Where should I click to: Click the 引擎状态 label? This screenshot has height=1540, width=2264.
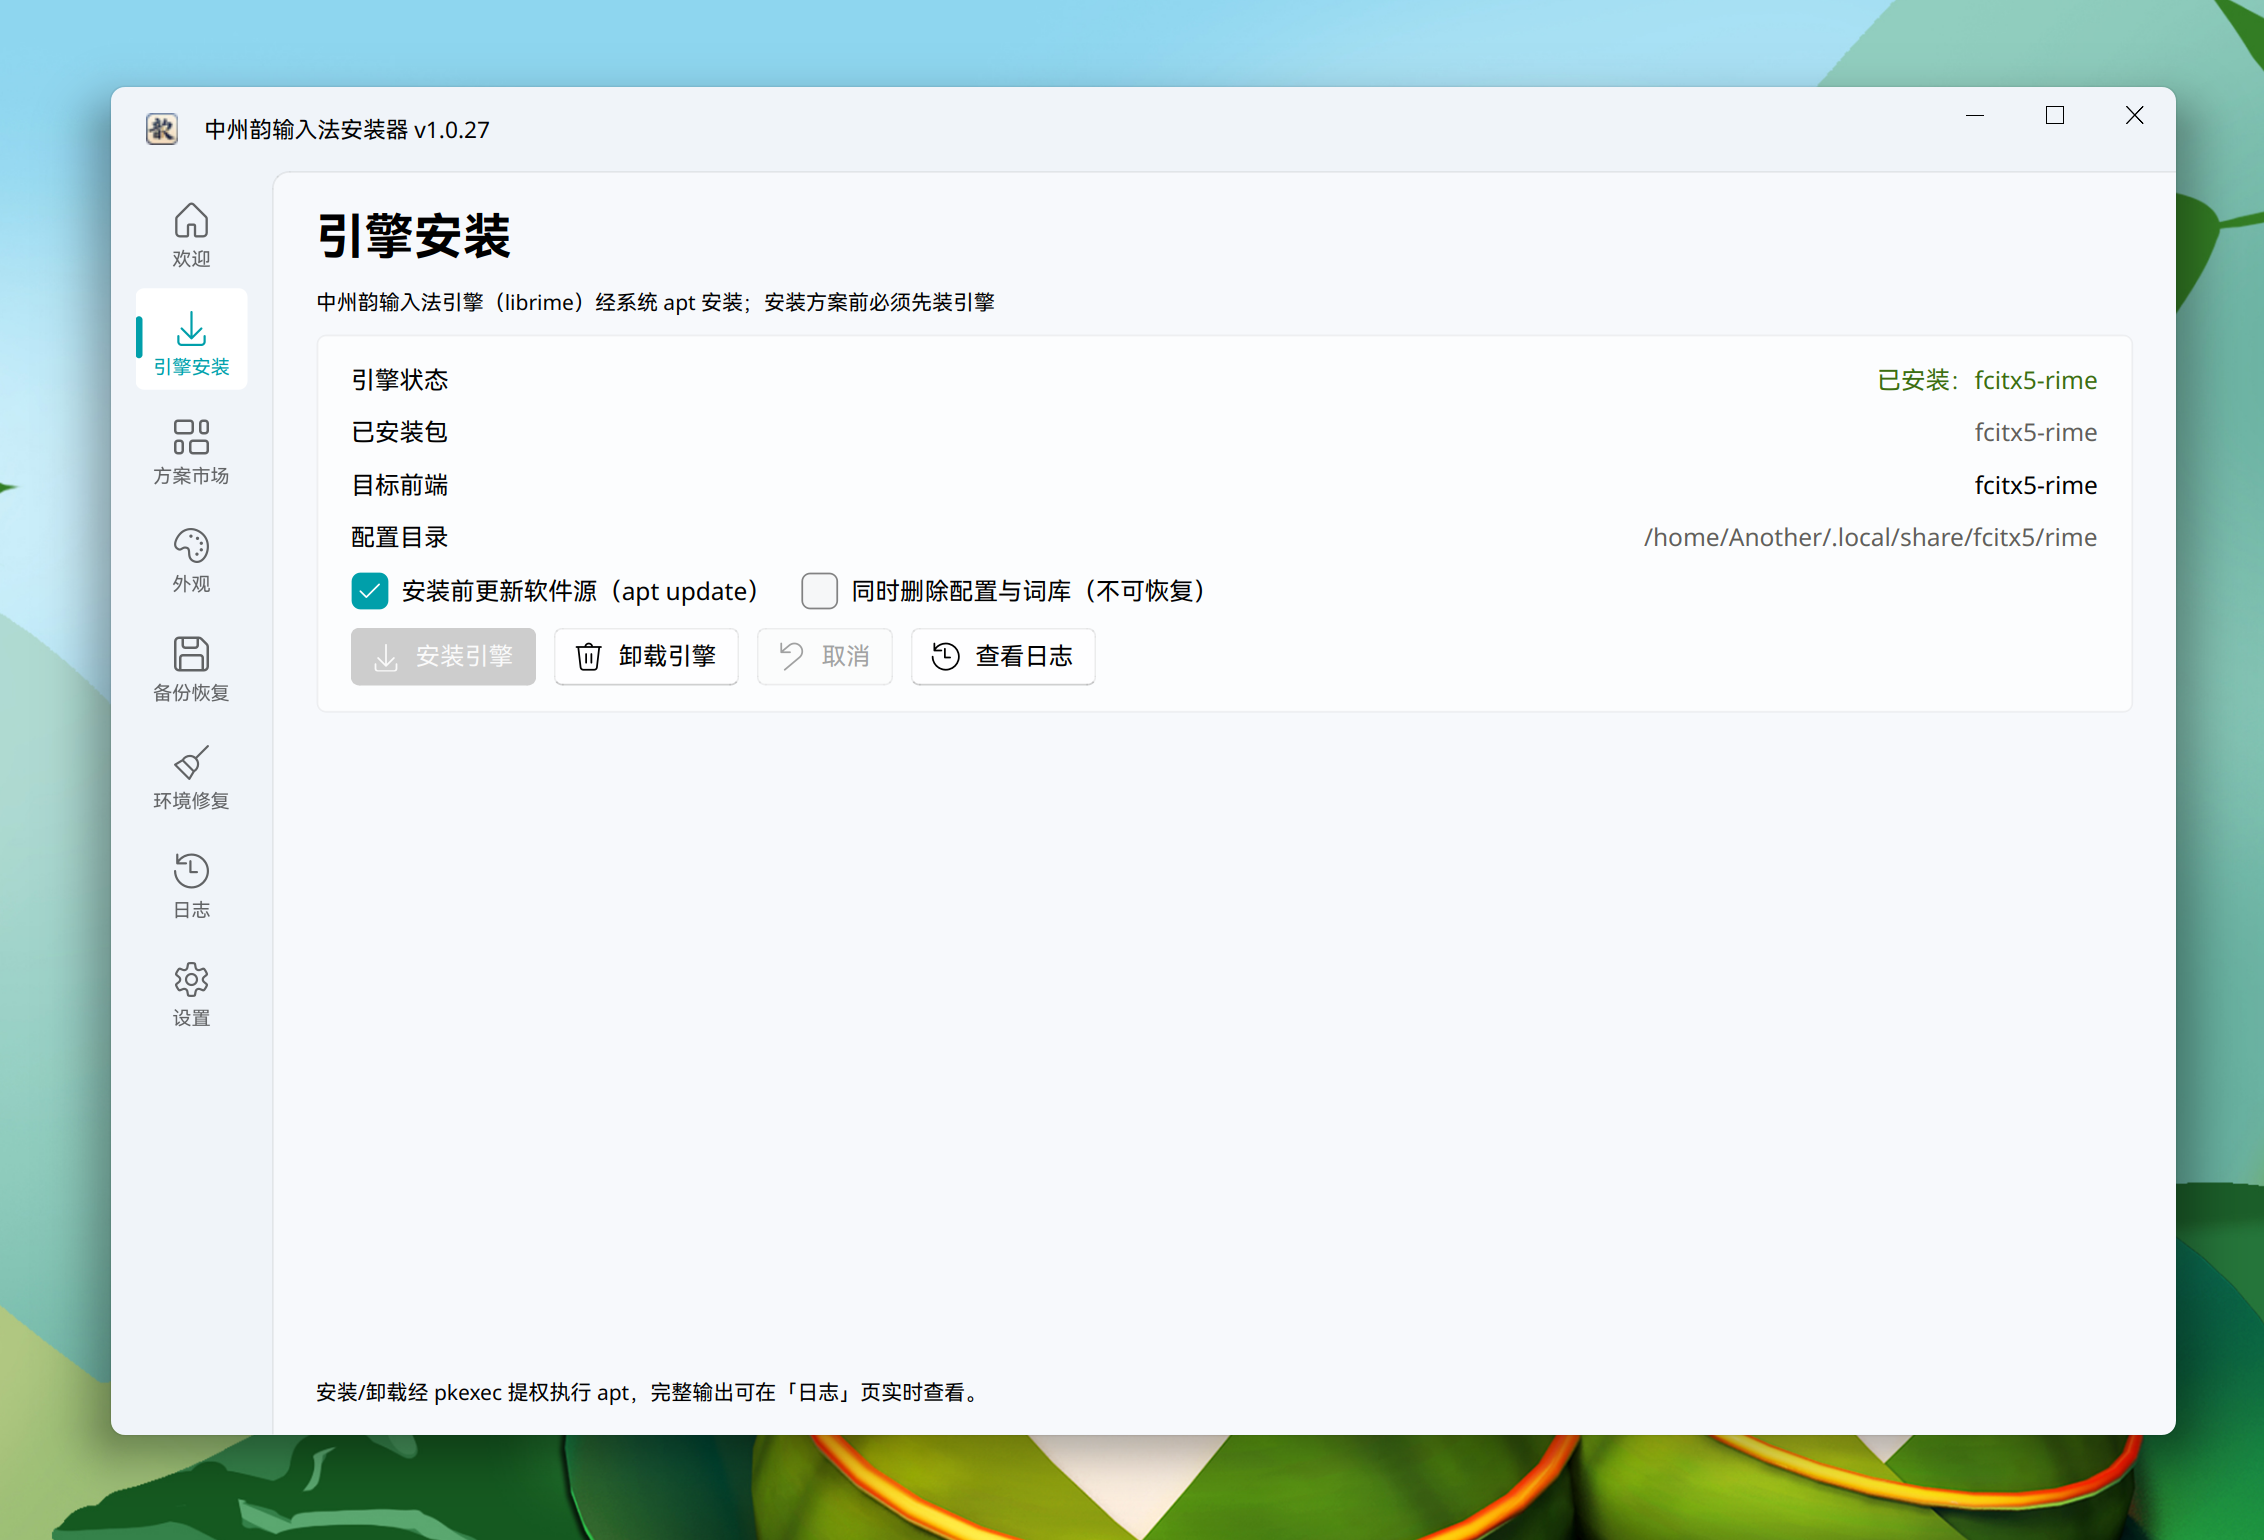coord(400,380)
